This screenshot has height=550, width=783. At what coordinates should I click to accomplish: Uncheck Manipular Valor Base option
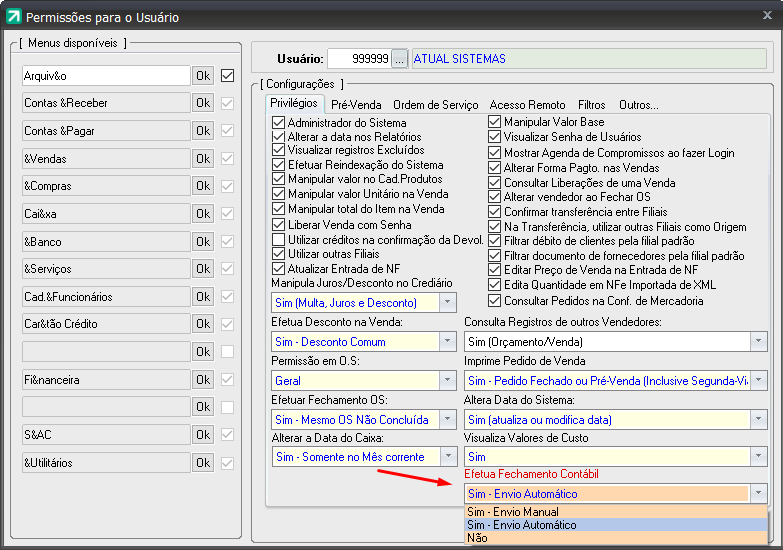point(495,123)
